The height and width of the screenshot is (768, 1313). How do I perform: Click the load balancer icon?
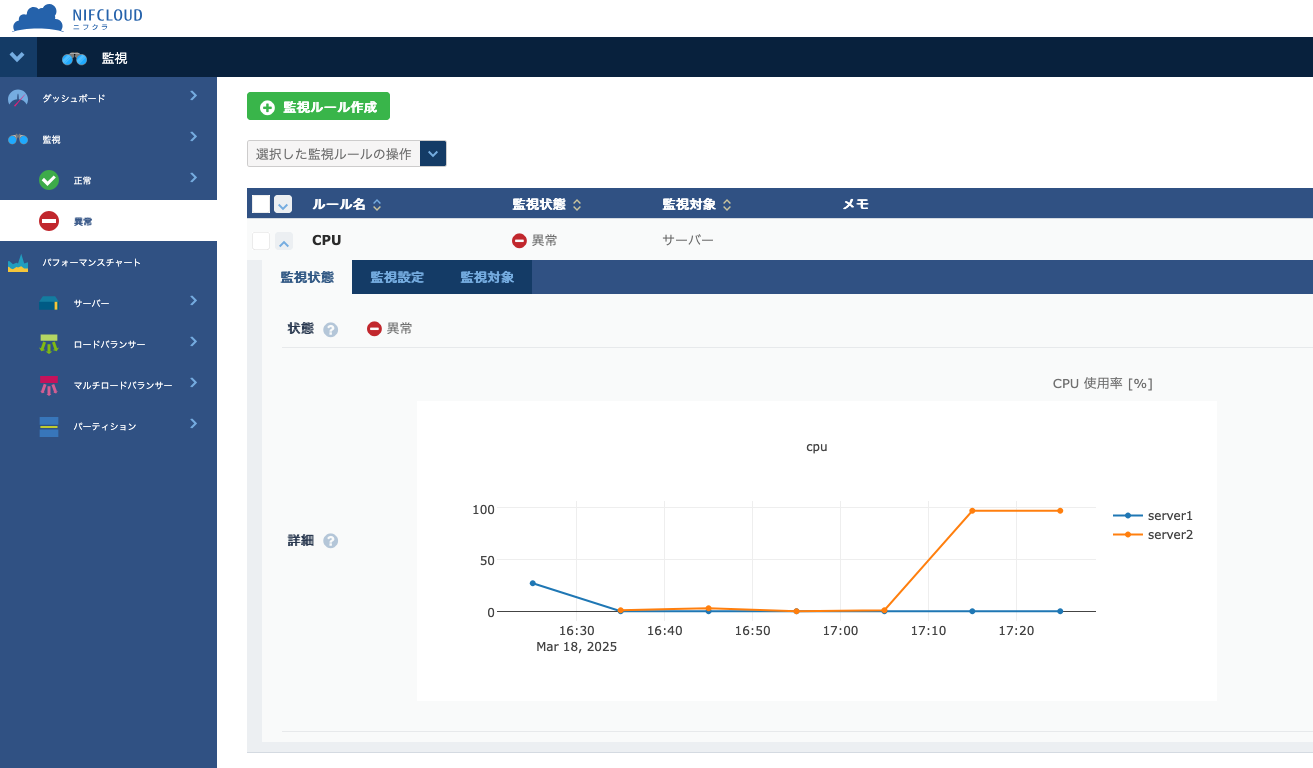(x=49, y=344)
